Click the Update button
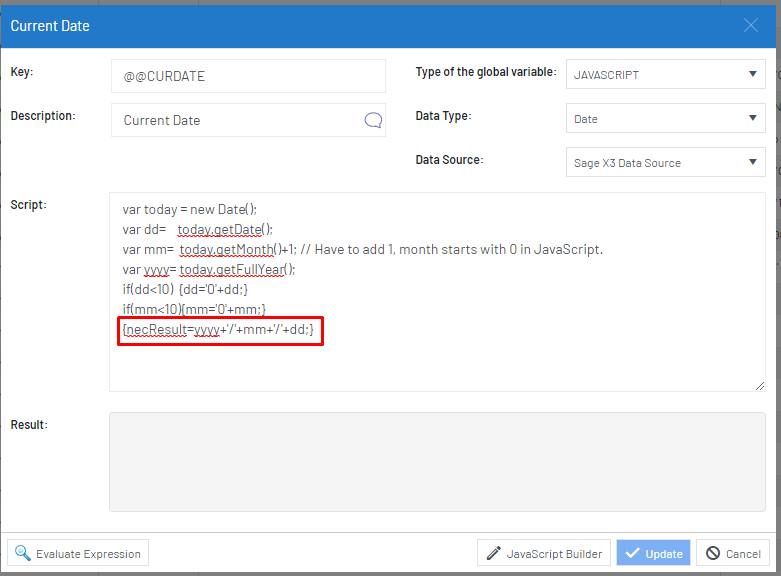Screen dimensions: 781x576 [x=653, y=553]
